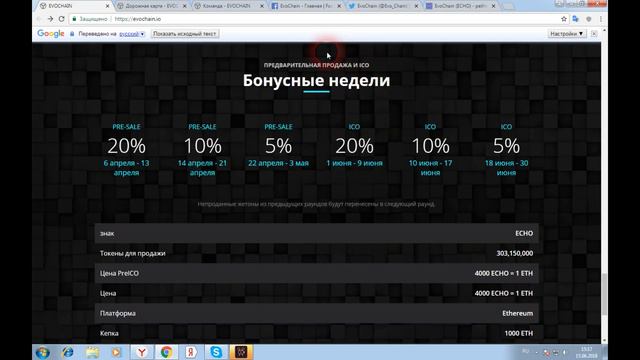Open the media player taskbar icon
640x360 pixels.
click(x=116, y=352)
